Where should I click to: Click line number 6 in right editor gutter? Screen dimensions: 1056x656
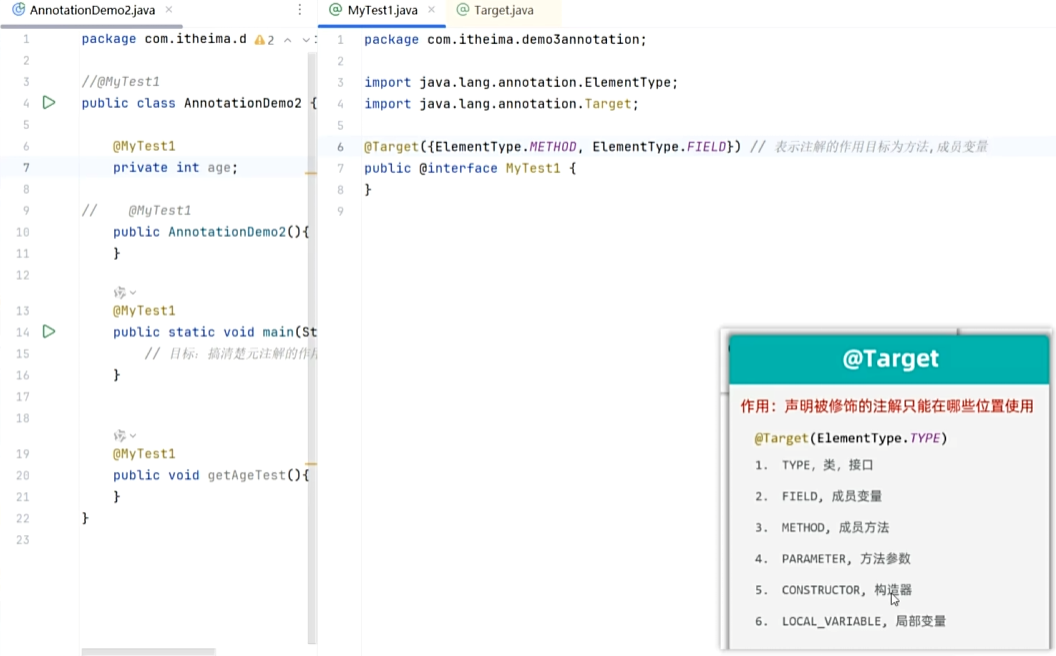340,147
